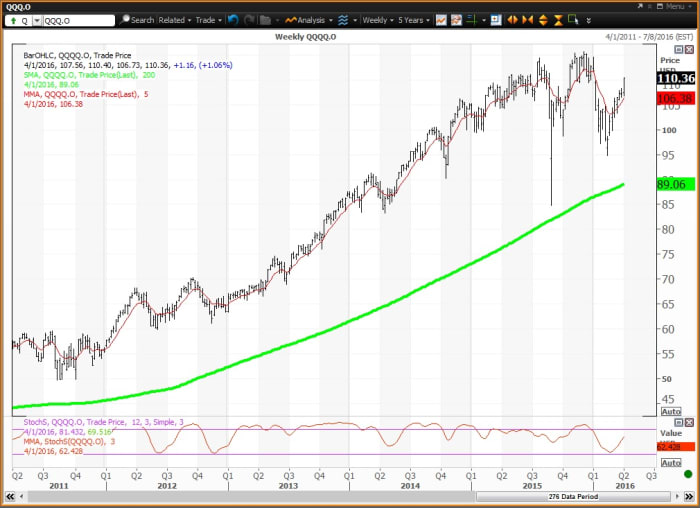This screenshot has height=508, width=700.
Task: Select the green zoom rectangle tool
Action: [573, 20]
